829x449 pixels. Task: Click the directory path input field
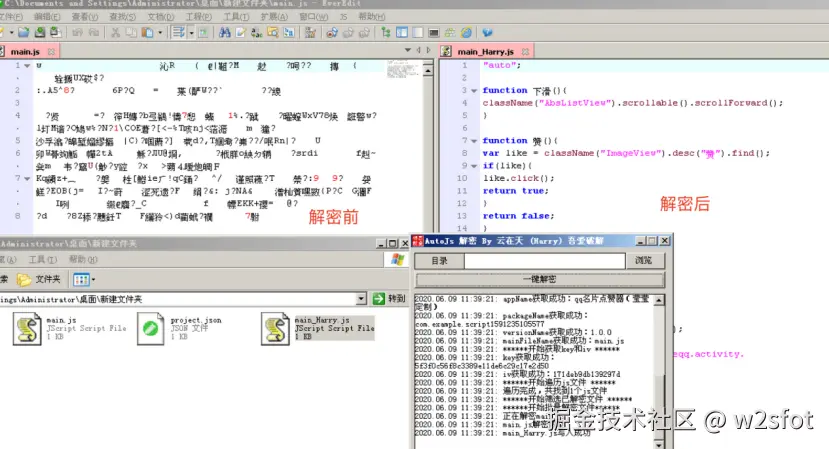coord(545,260)
